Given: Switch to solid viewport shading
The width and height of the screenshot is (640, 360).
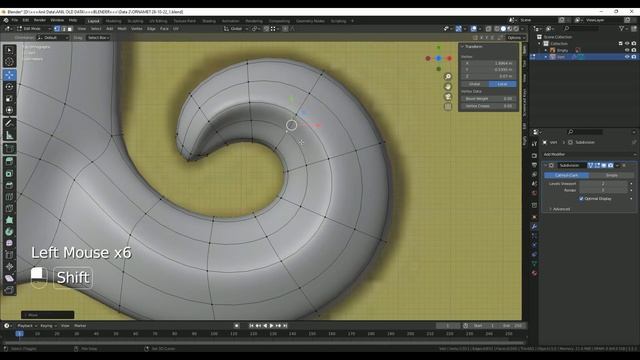Looking at the screenshot, I should [503, 29].
